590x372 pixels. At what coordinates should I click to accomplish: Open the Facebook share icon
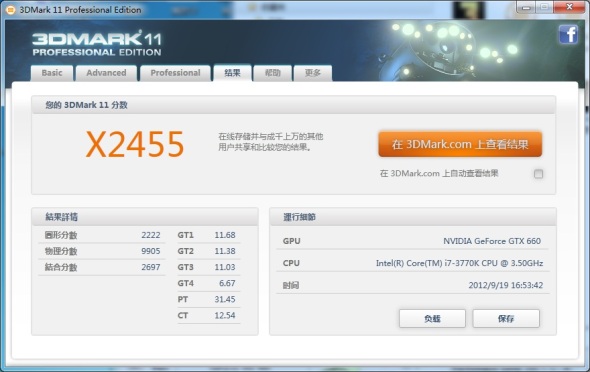pyautogui.click(x=568, y=35)
